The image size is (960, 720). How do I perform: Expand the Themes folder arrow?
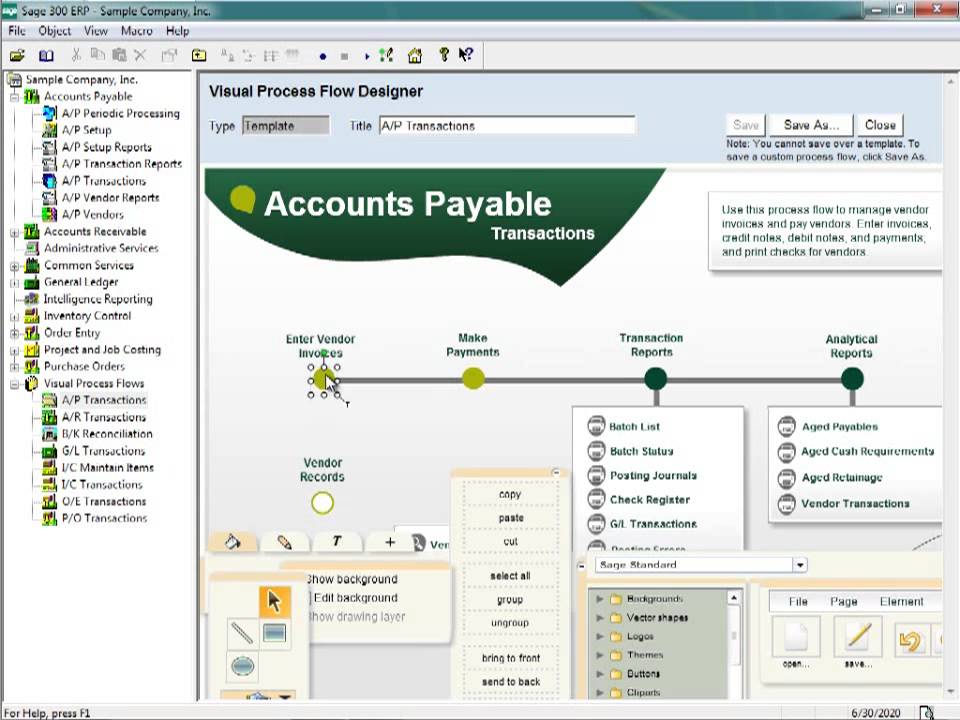coord(599,655)
